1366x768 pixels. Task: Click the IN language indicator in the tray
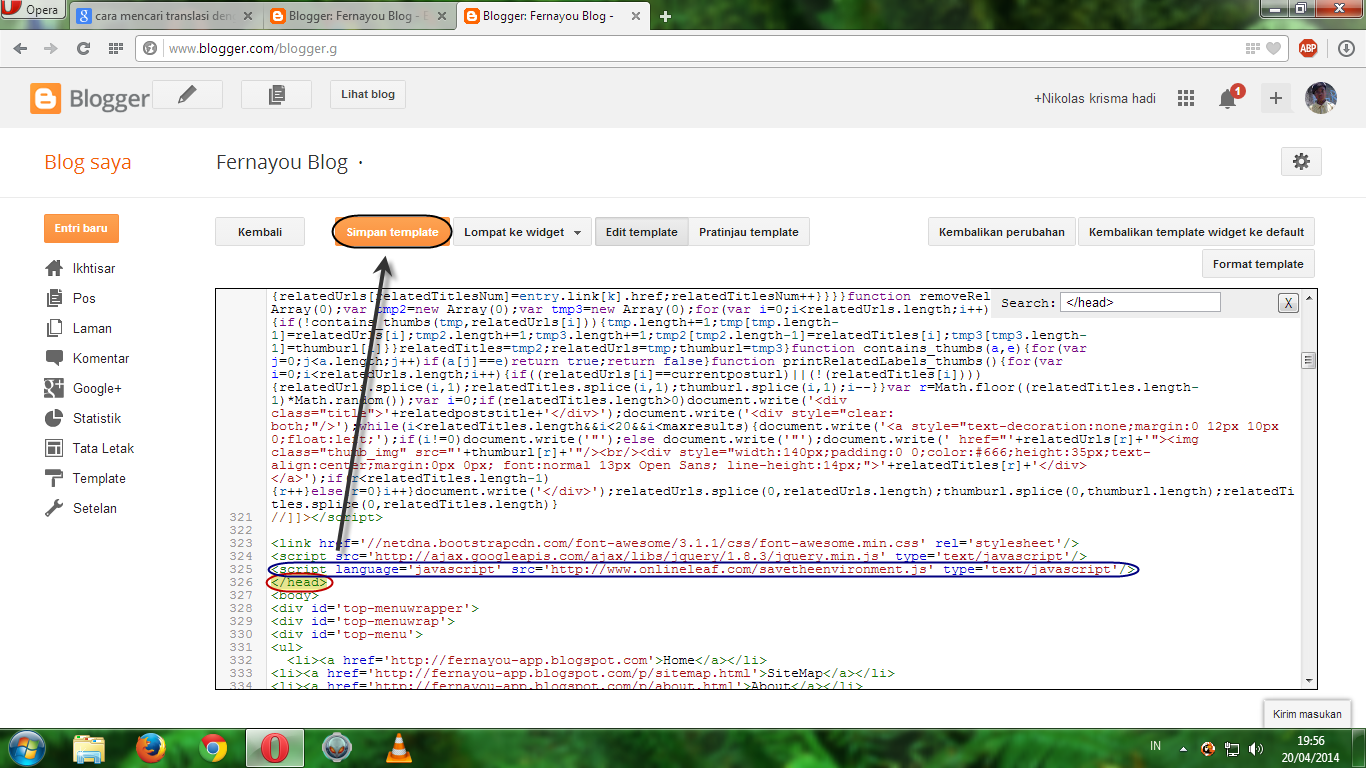pos(1156,746)
